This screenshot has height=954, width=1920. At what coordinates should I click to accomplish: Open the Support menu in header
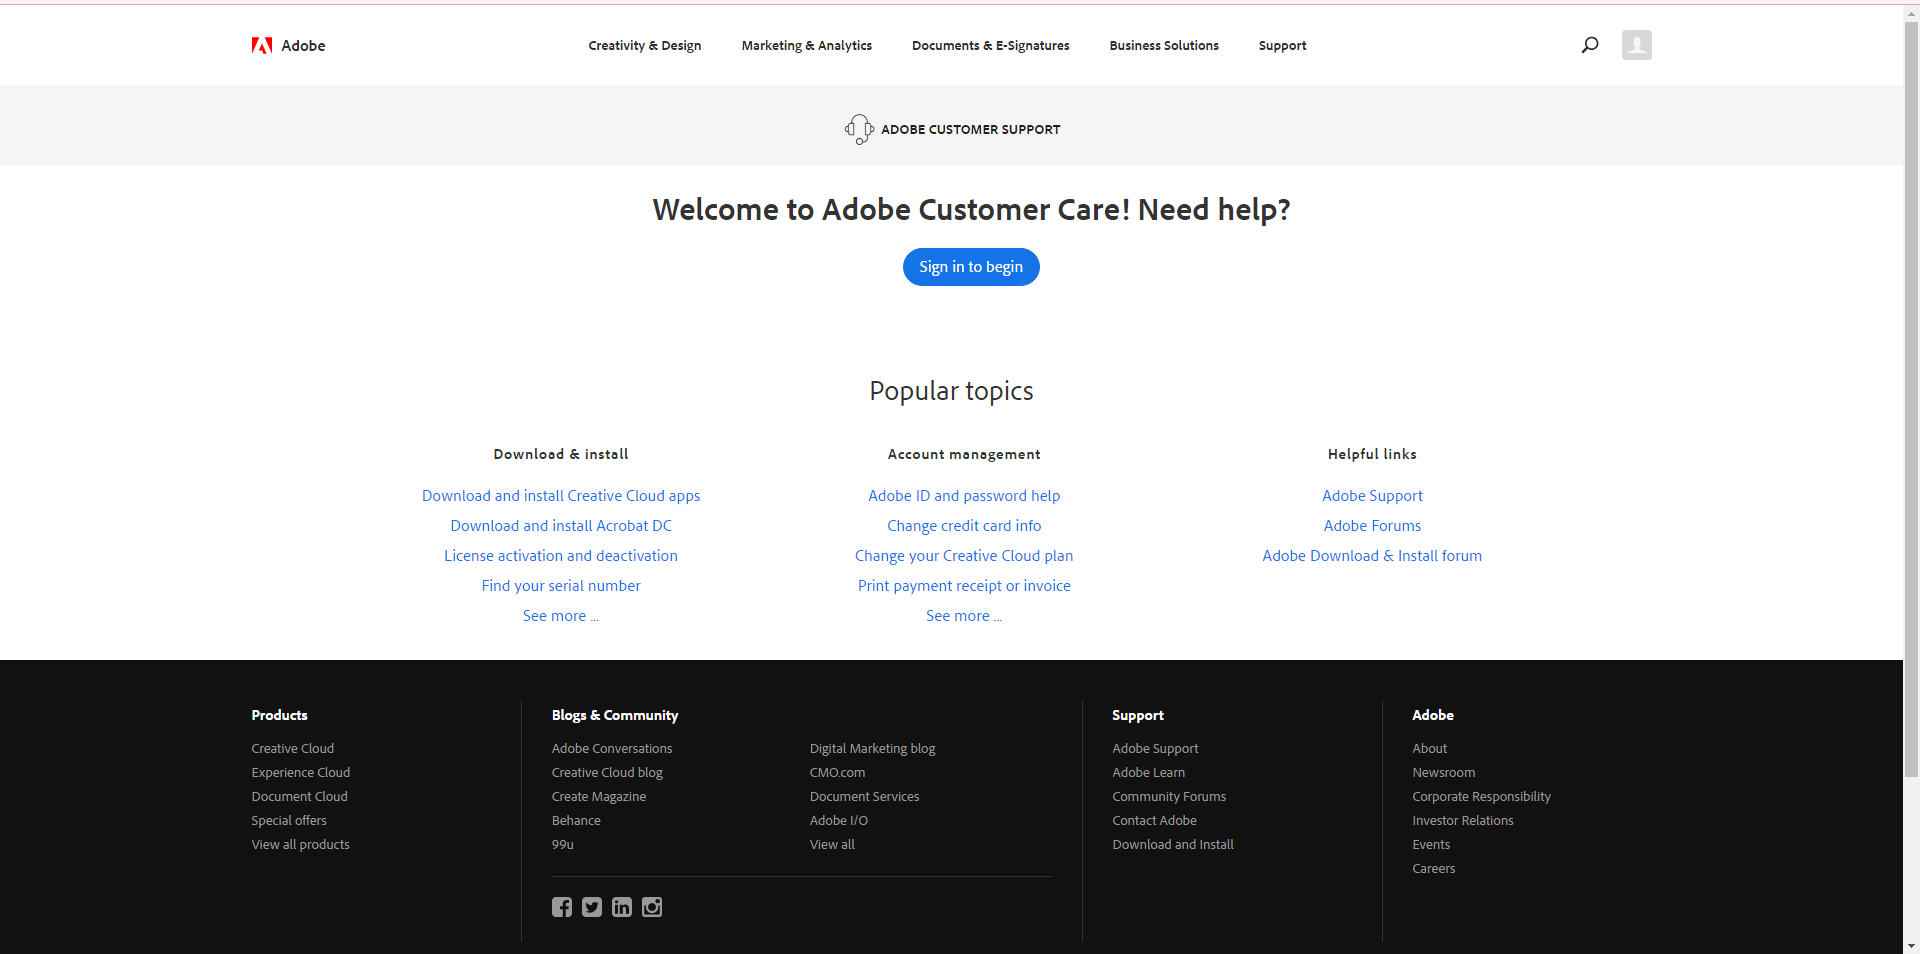1283,45
